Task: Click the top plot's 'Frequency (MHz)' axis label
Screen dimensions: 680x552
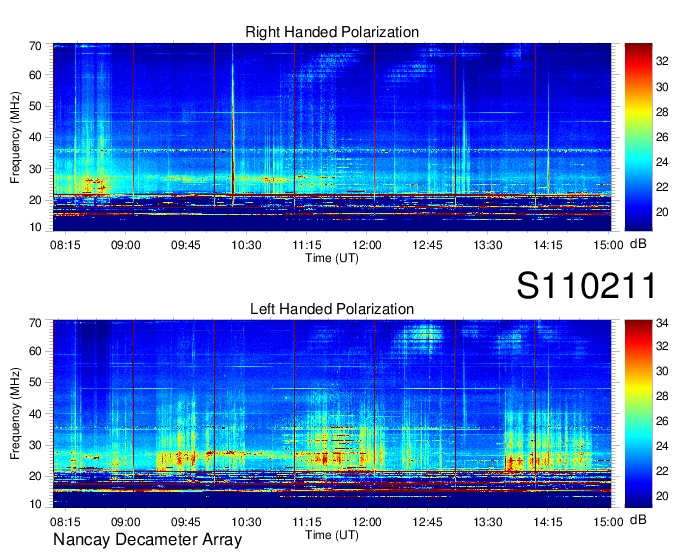Action: coord(15,137)
